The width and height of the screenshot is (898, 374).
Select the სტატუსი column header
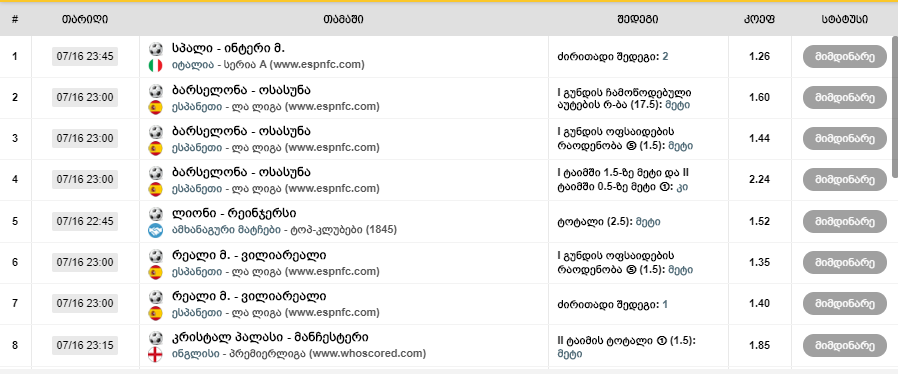(844, 19)
